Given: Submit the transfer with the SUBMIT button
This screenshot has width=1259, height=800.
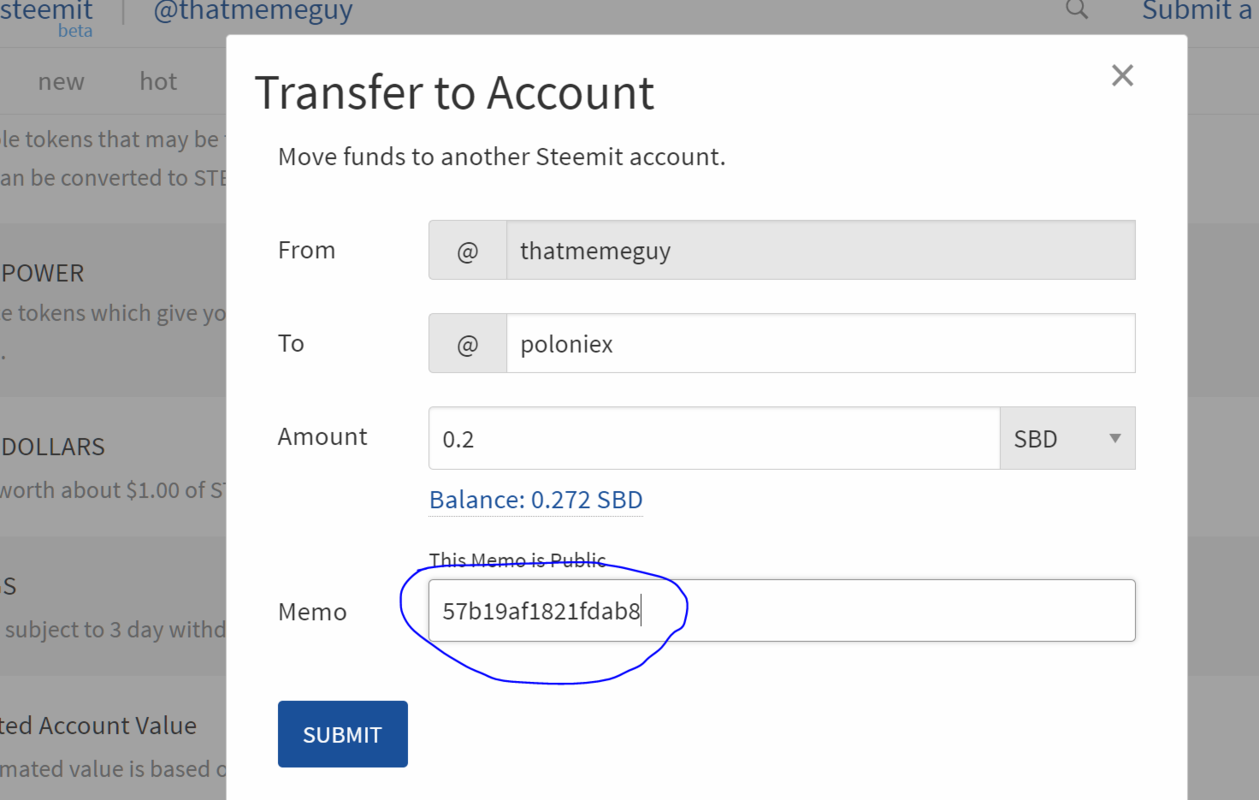Looking at the screenshot, I should tap(343, 734).
